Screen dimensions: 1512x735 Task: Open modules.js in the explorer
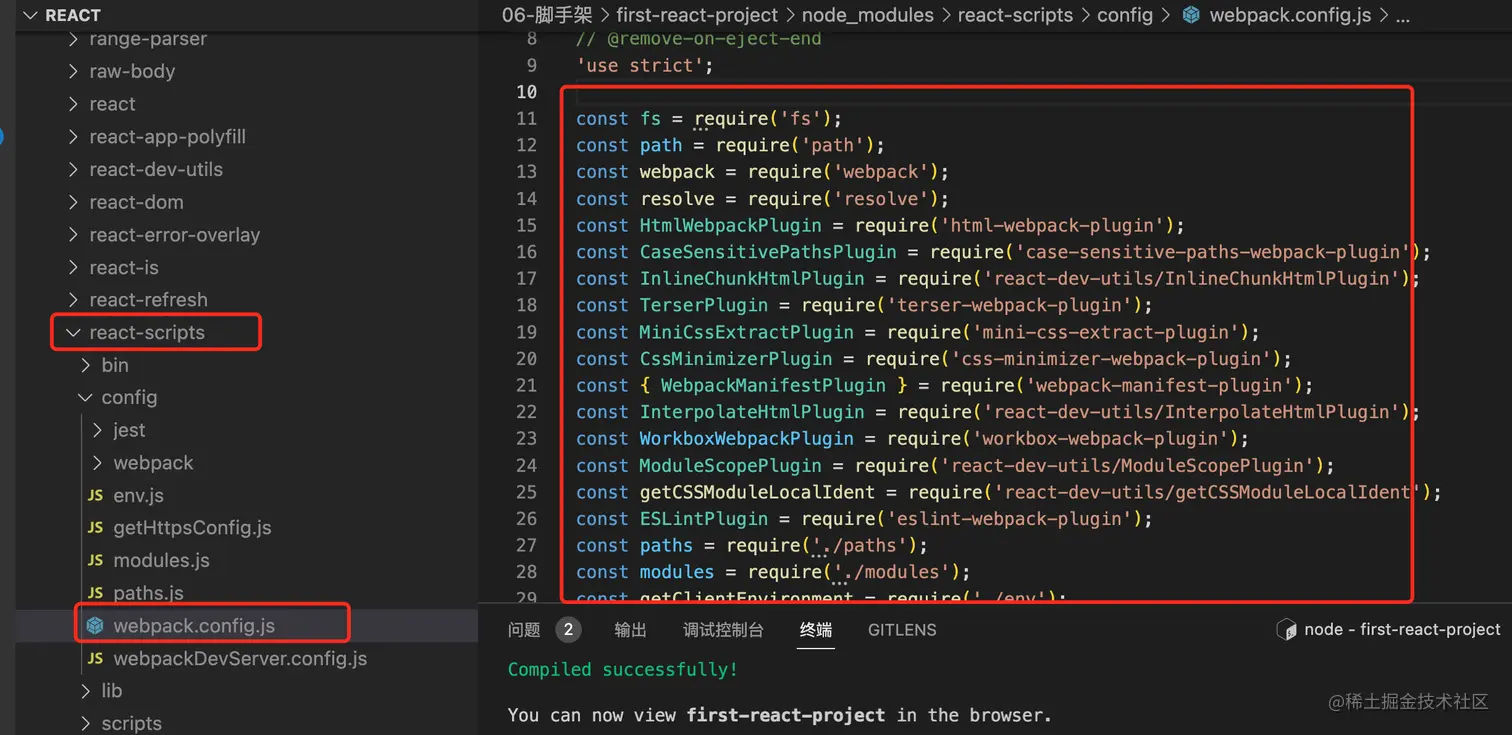[162, 561]
